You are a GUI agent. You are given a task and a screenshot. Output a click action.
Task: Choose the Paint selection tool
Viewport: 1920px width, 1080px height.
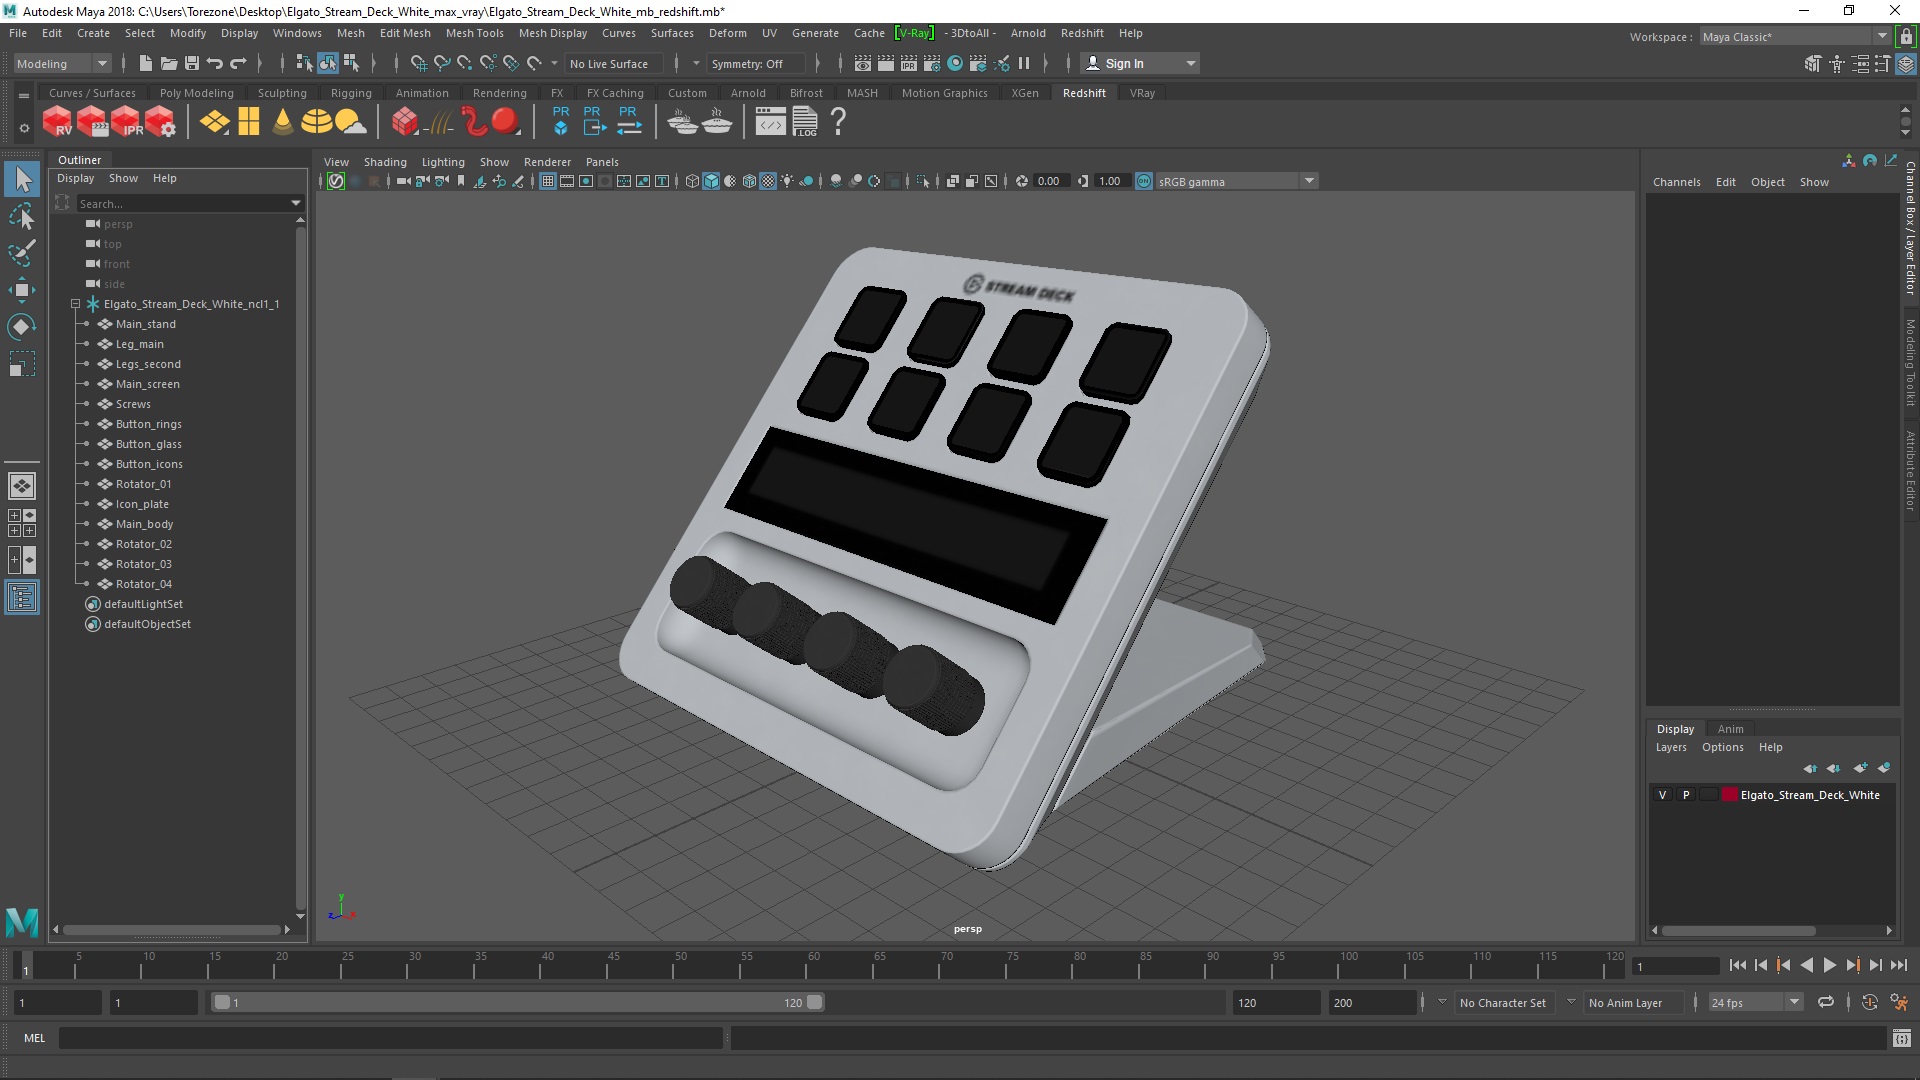(22, 253)
